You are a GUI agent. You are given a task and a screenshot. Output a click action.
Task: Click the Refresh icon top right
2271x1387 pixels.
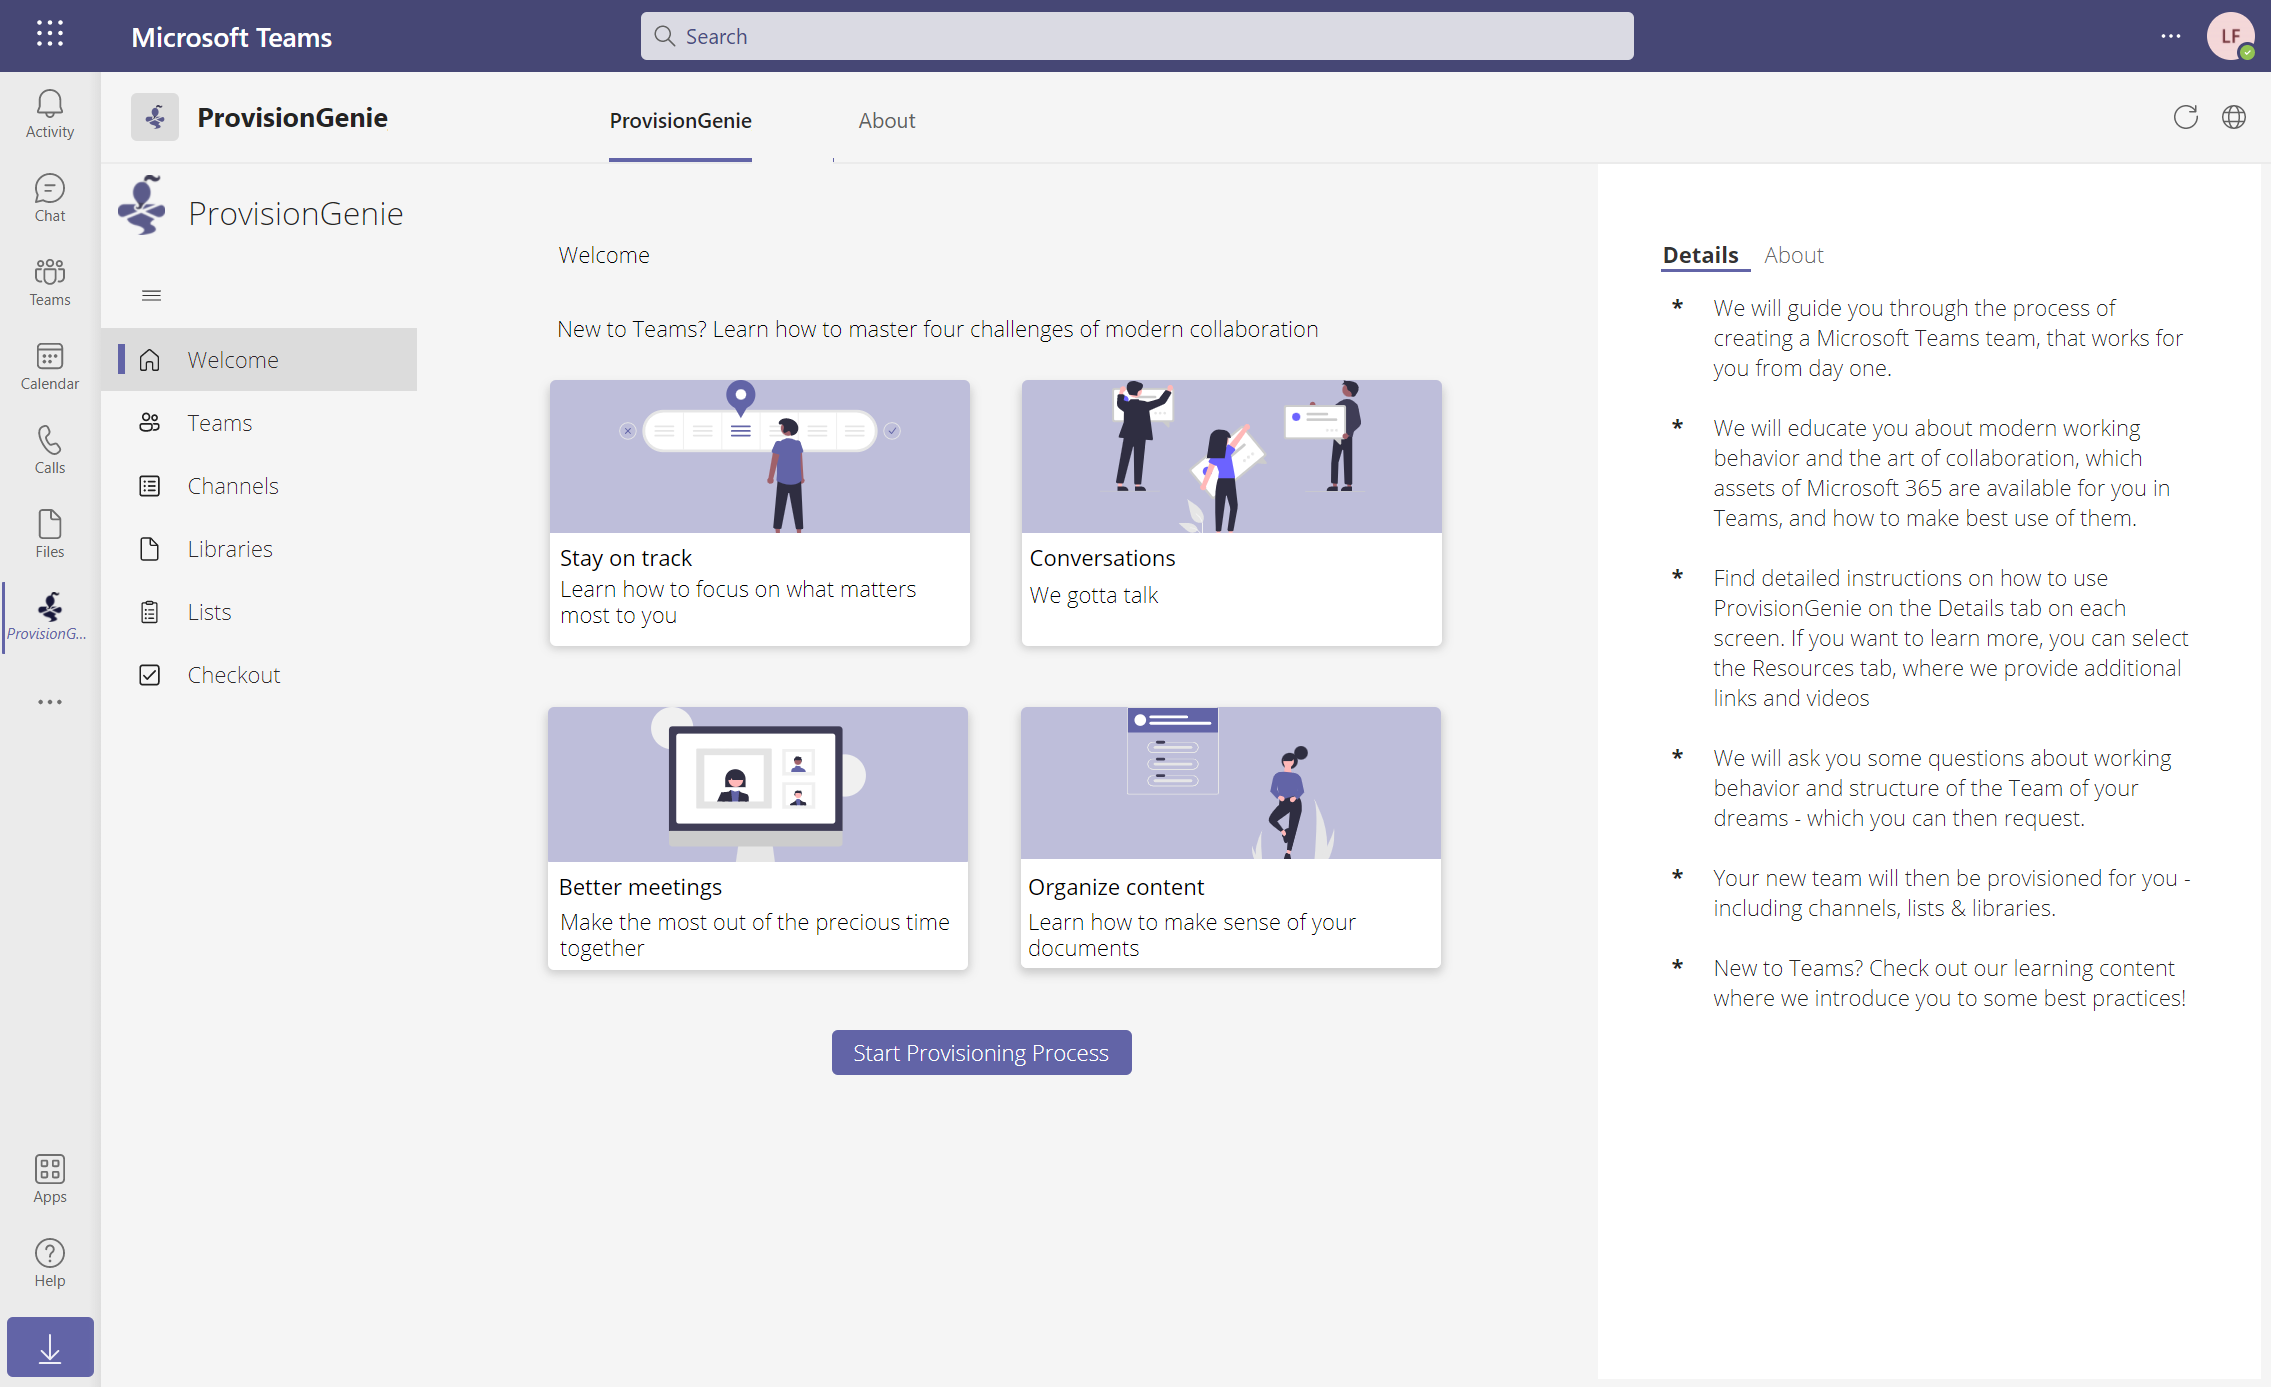click(x=2185, y=117)
